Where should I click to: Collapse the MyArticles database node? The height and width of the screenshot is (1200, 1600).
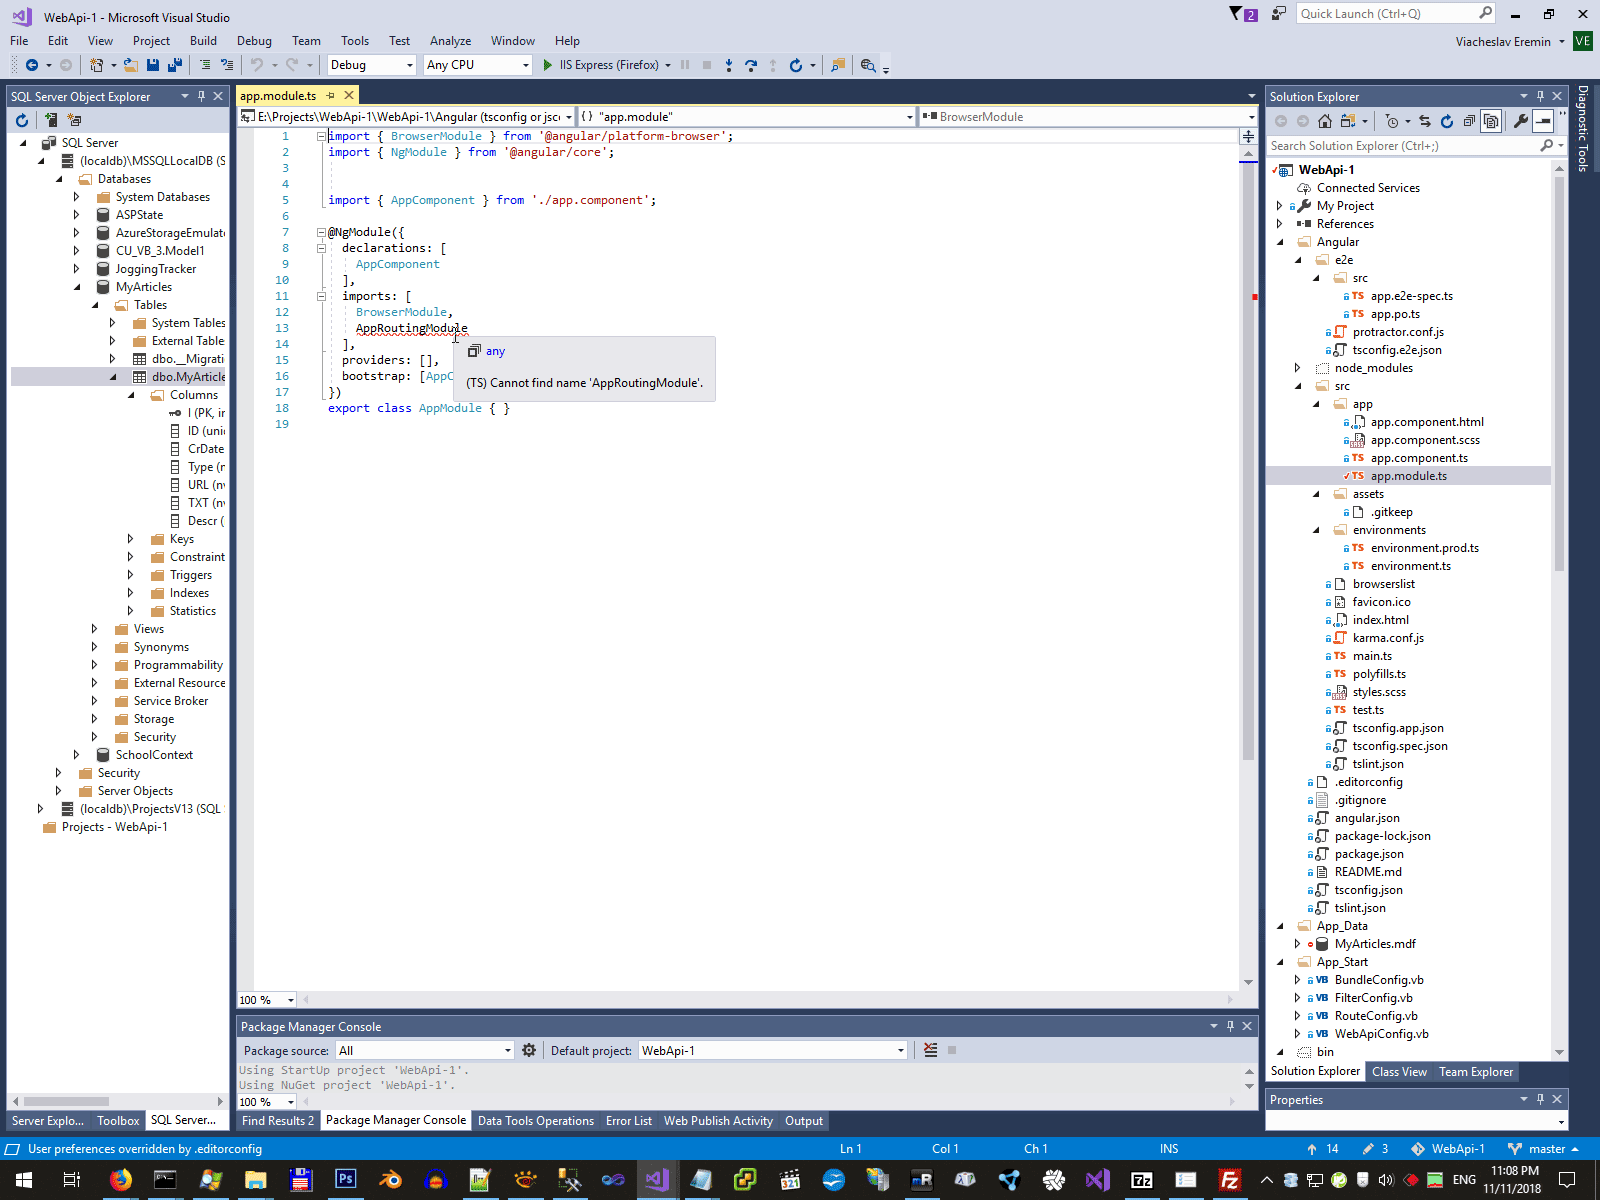(x=77, y=287)
